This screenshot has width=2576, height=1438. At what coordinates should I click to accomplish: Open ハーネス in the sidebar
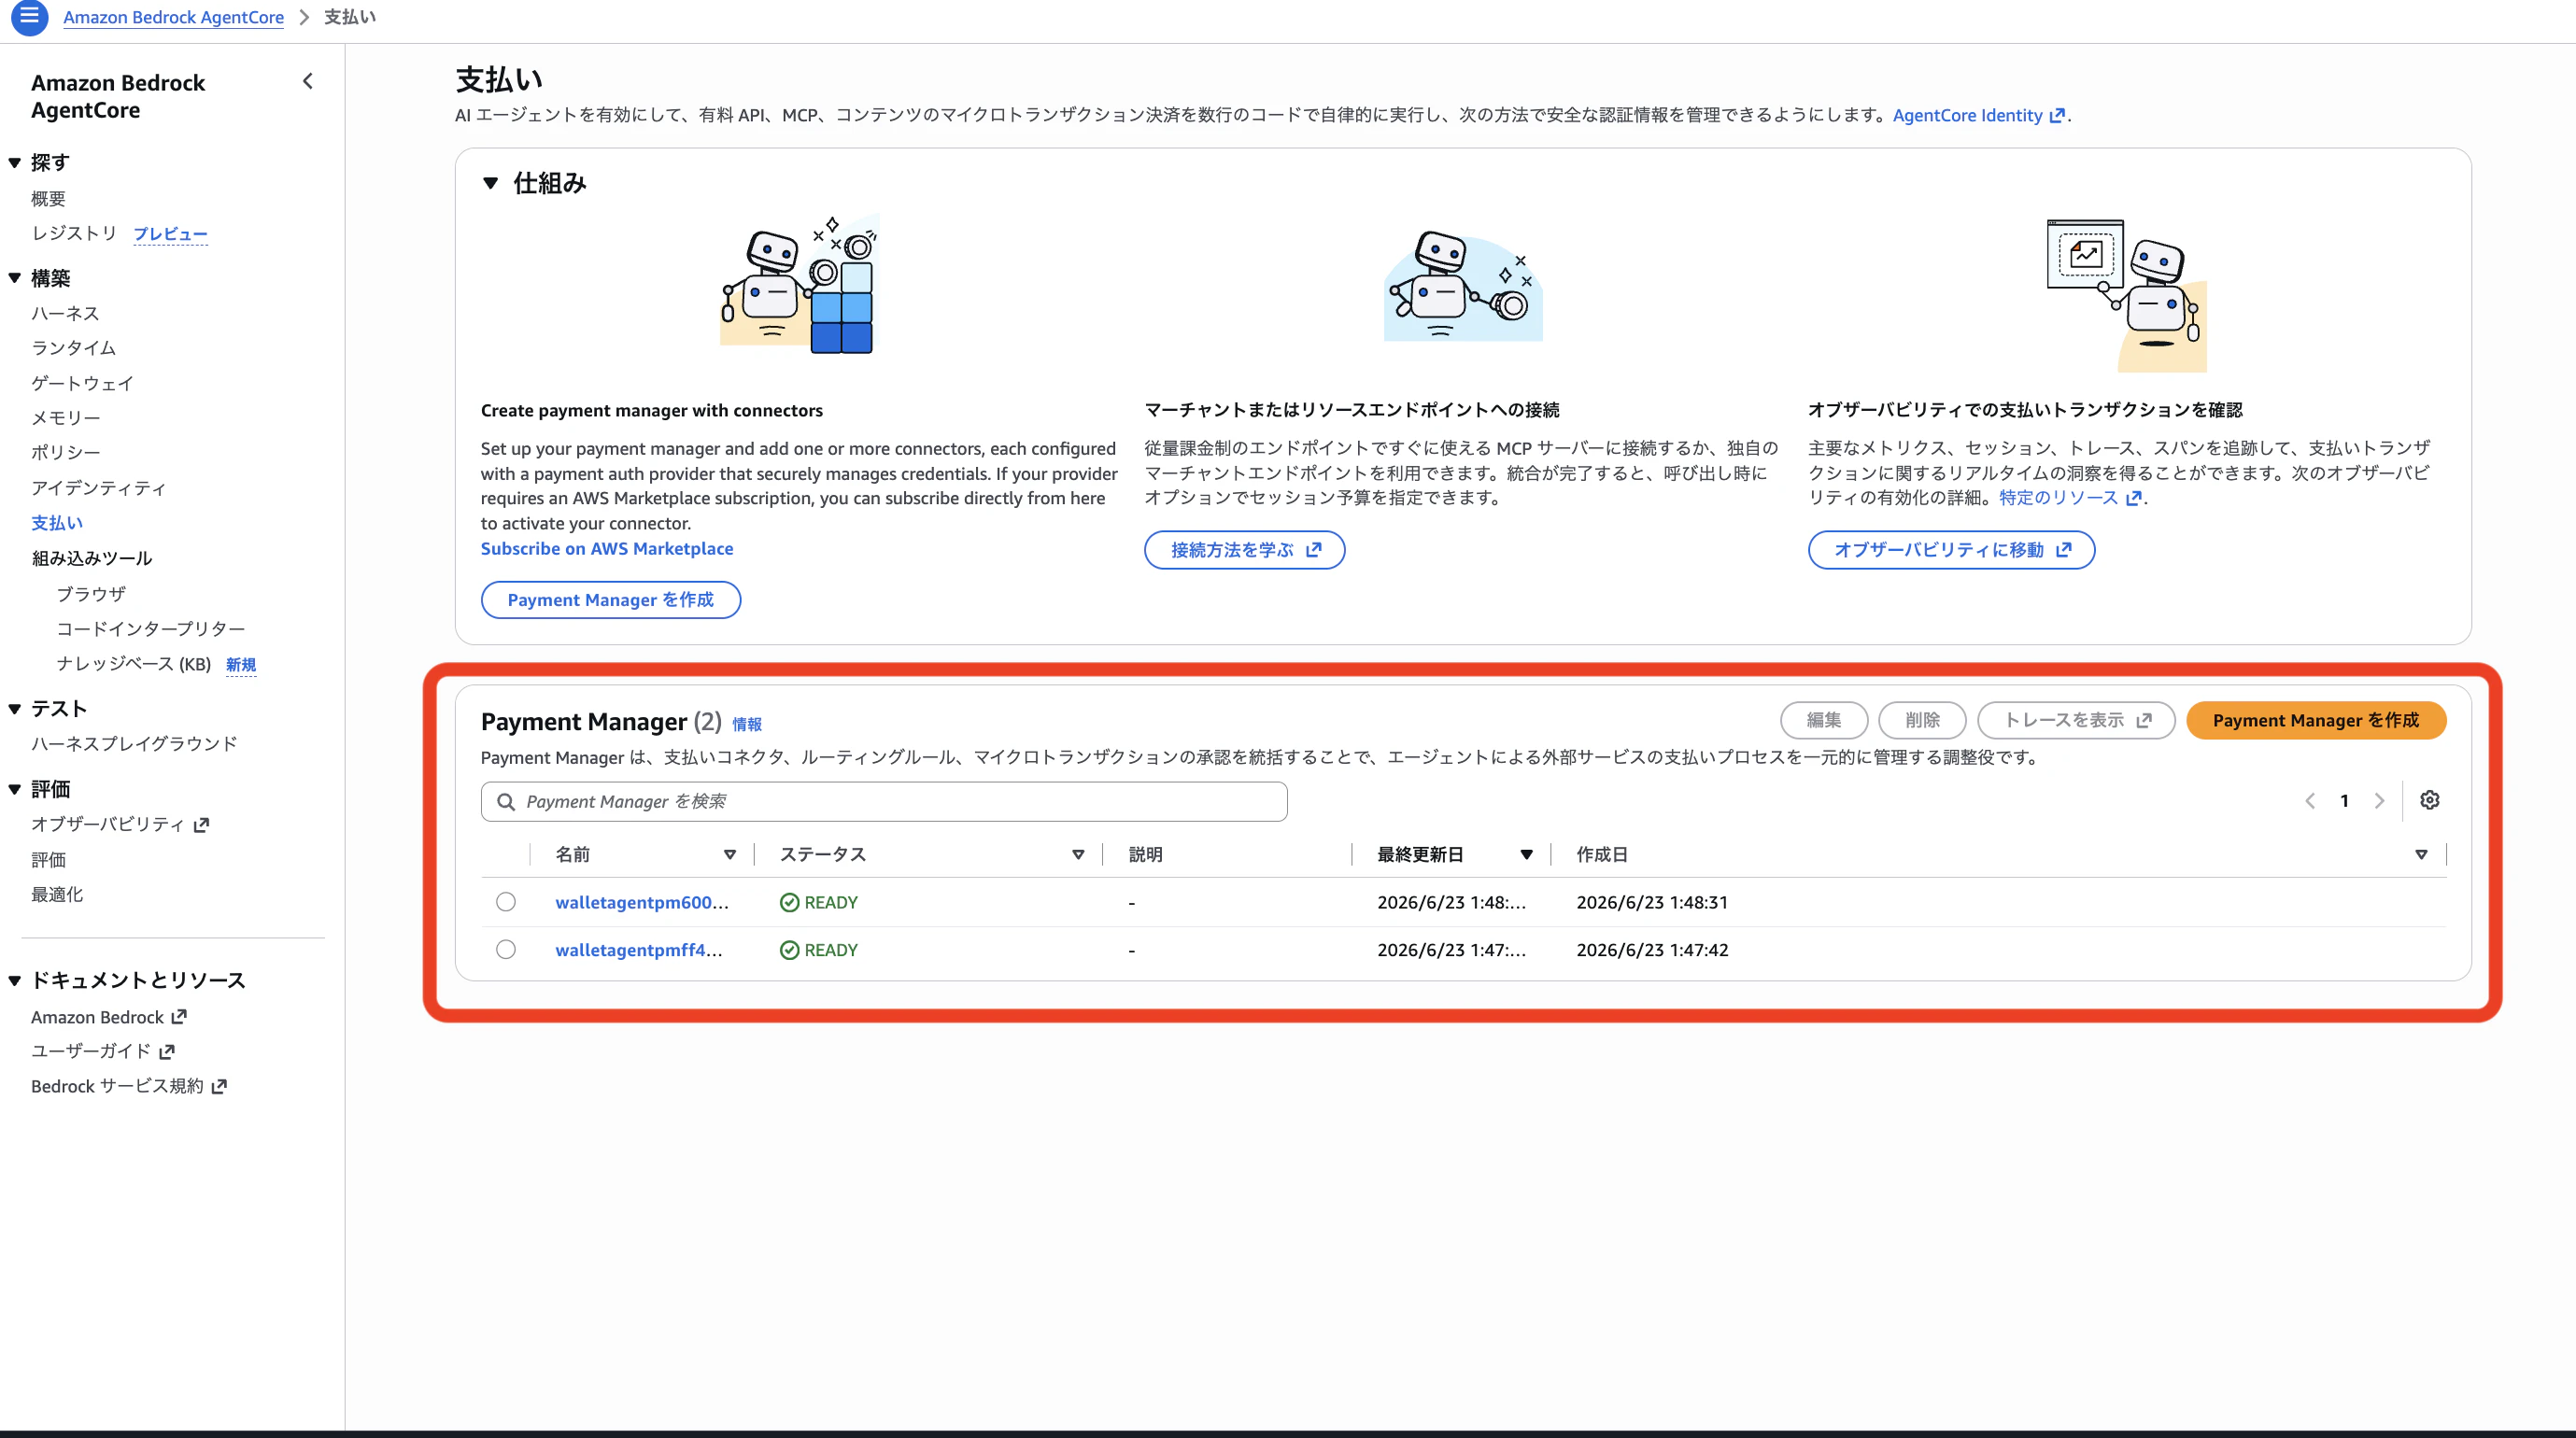[x=65, y=314]
